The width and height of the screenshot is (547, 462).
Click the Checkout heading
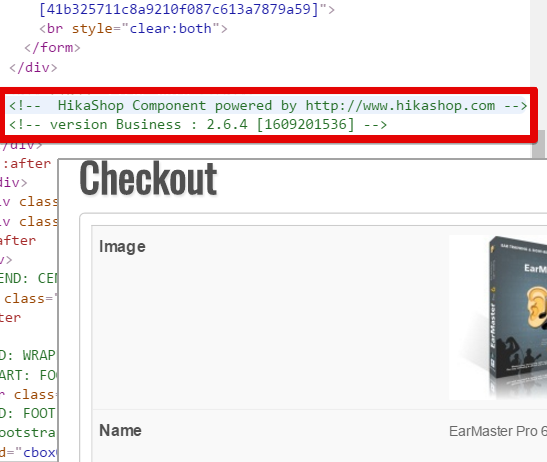[148, 178]
